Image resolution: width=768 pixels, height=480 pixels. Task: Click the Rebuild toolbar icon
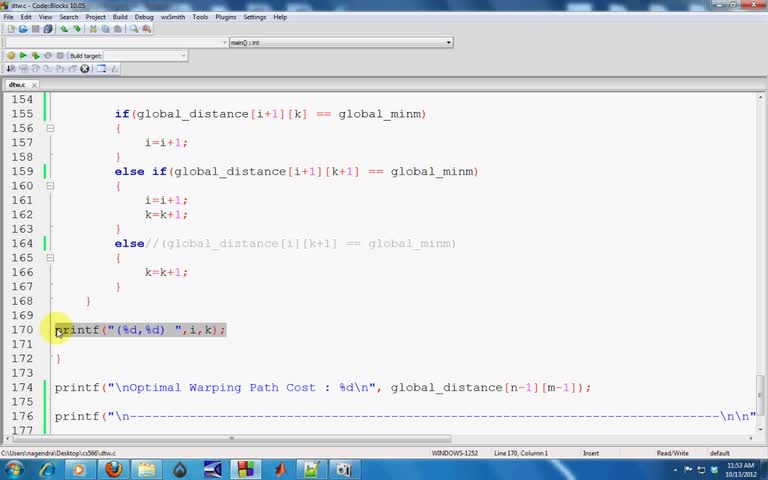[48, 56]
